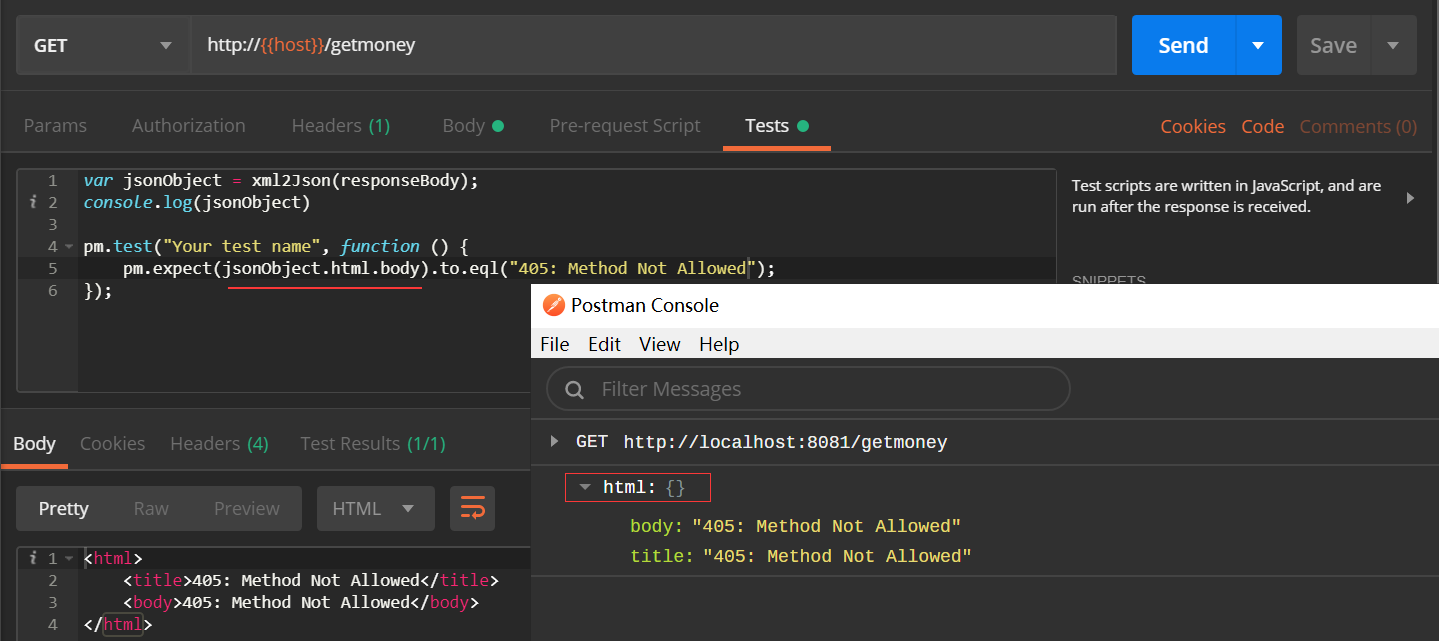
Task: Open the HTML format dropdown in response viewer
Action: [x=375, y=508]
